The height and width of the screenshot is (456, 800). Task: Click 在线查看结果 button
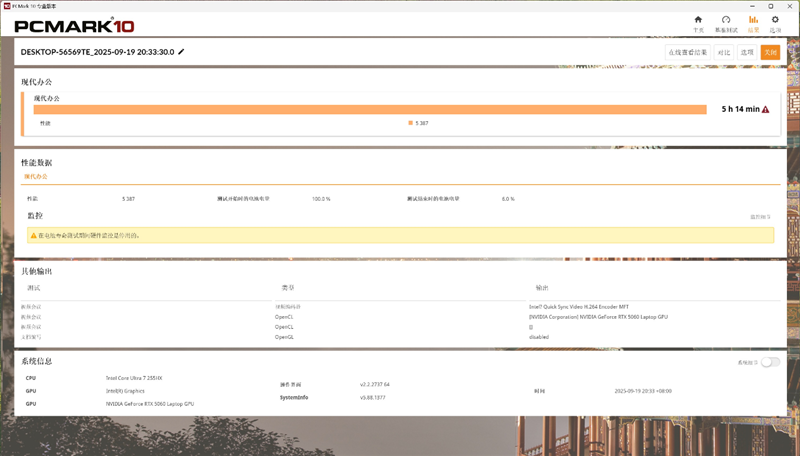[x=688, y=52]
